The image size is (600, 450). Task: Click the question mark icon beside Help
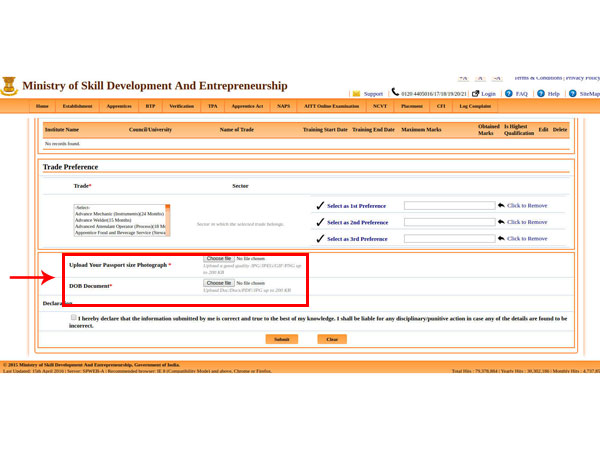coord(541,93)
